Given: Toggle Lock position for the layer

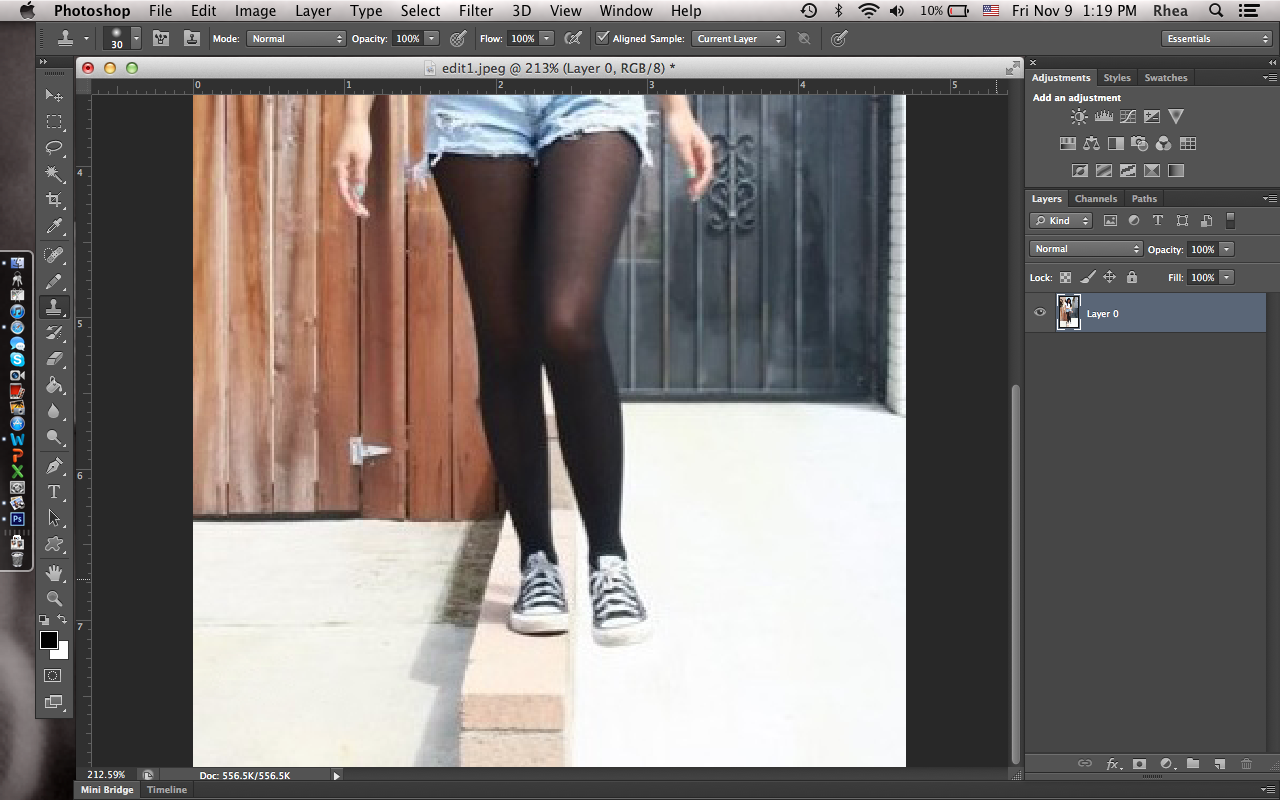Looking at the screenshot, I should coord(1109,277).
